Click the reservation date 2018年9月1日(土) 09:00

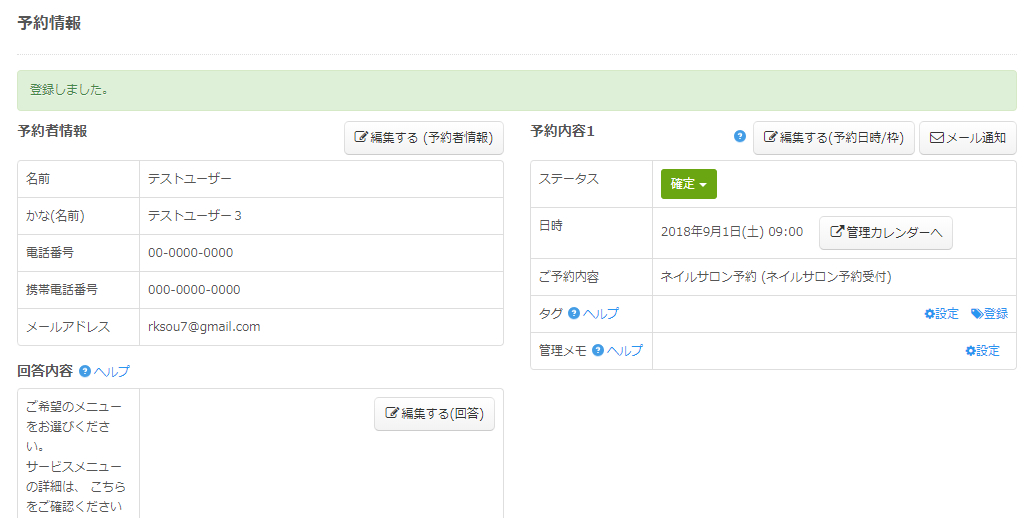(731, 232)
